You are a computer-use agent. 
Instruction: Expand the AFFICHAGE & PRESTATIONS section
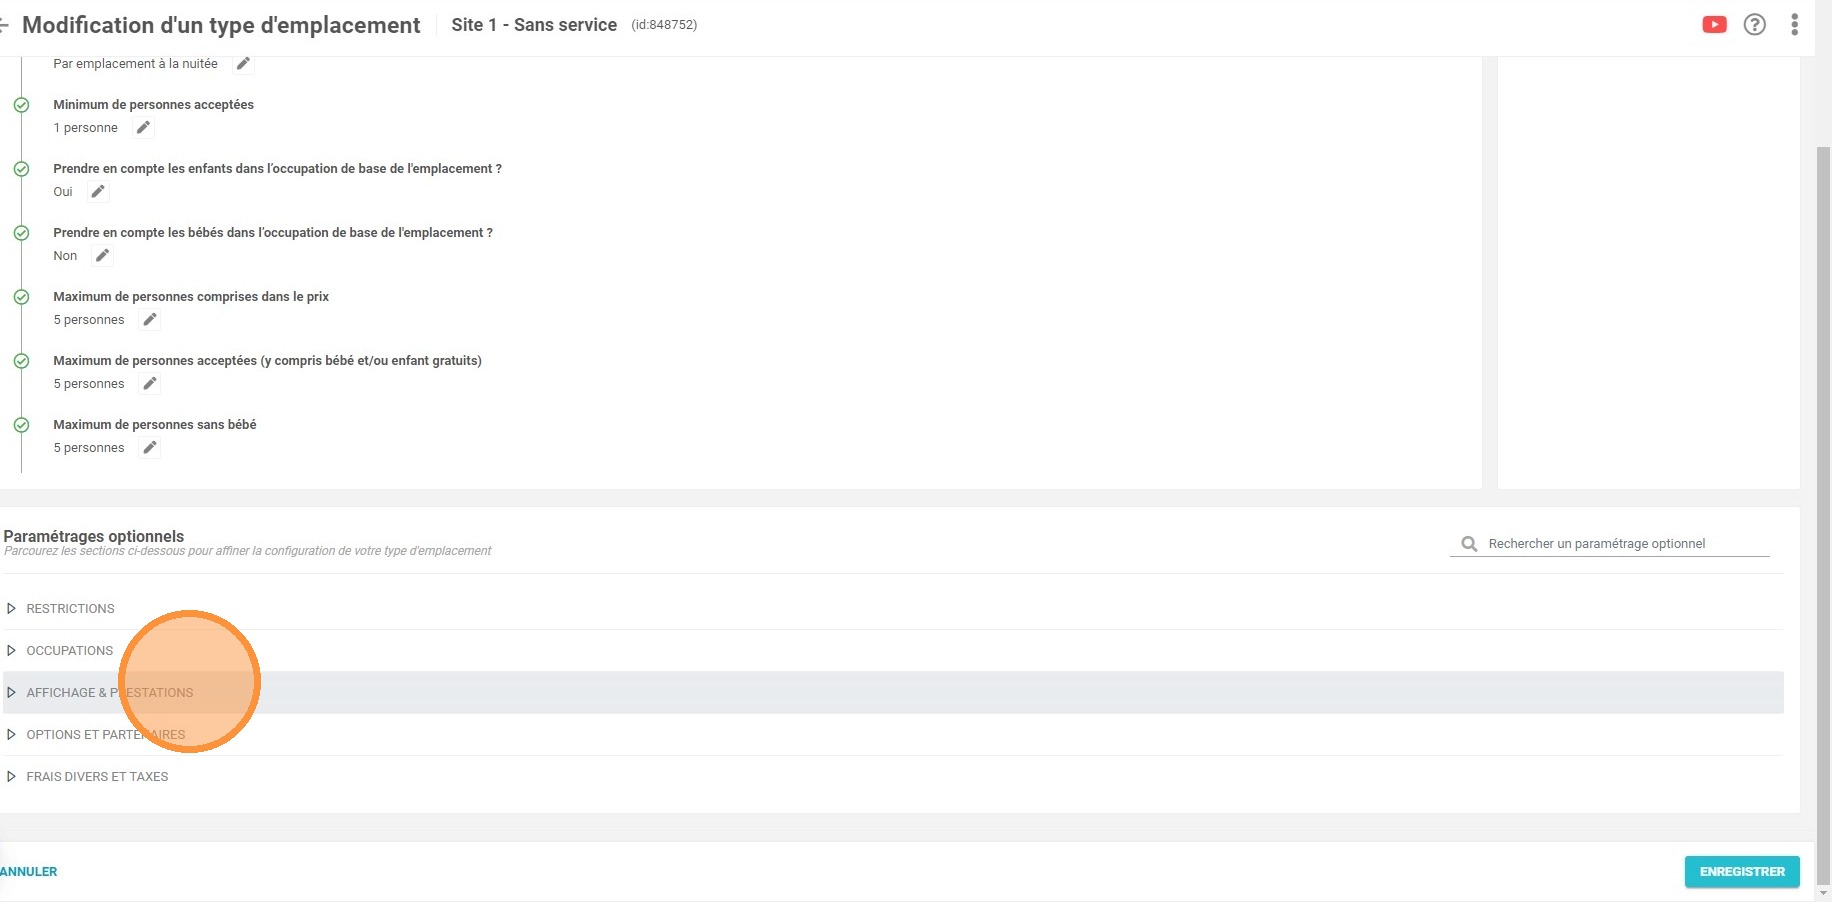(x=893, y=692)
